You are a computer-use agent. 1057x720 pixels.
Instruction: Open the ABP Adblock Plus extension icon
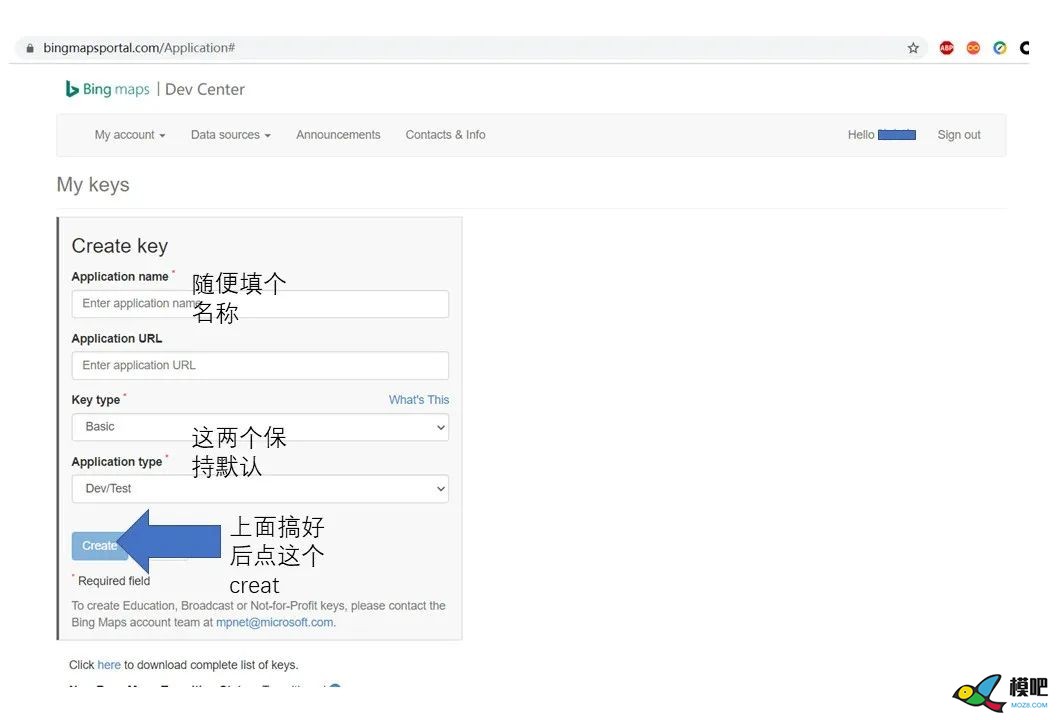(946, 48)
